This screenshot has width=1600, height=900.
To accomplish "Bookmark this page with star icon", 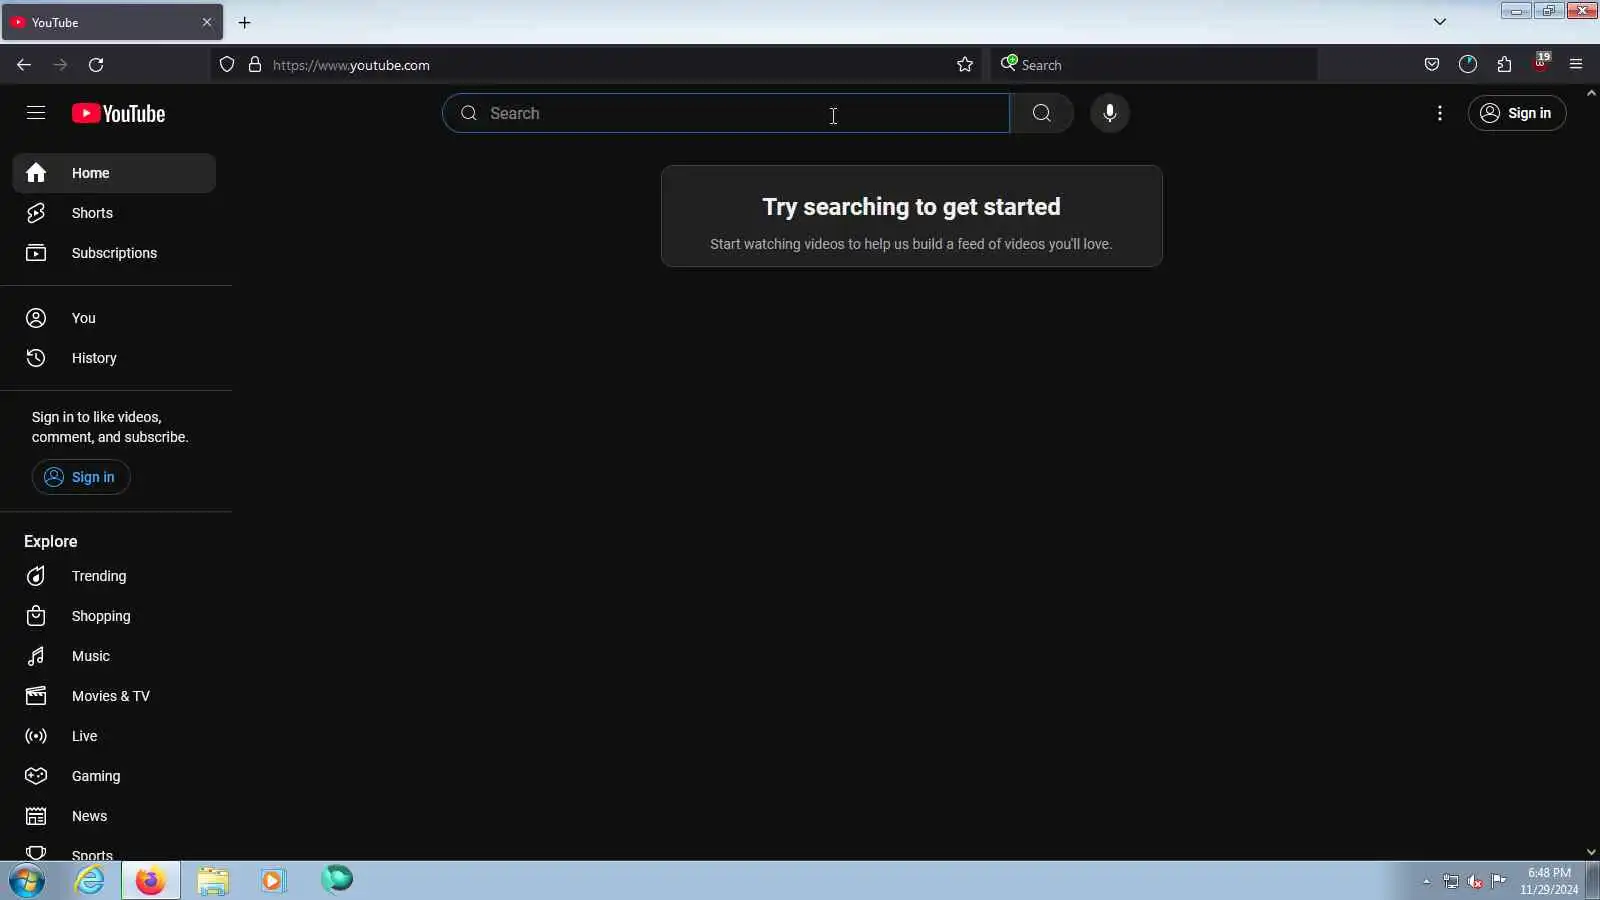I will click(x=965, y=65).
